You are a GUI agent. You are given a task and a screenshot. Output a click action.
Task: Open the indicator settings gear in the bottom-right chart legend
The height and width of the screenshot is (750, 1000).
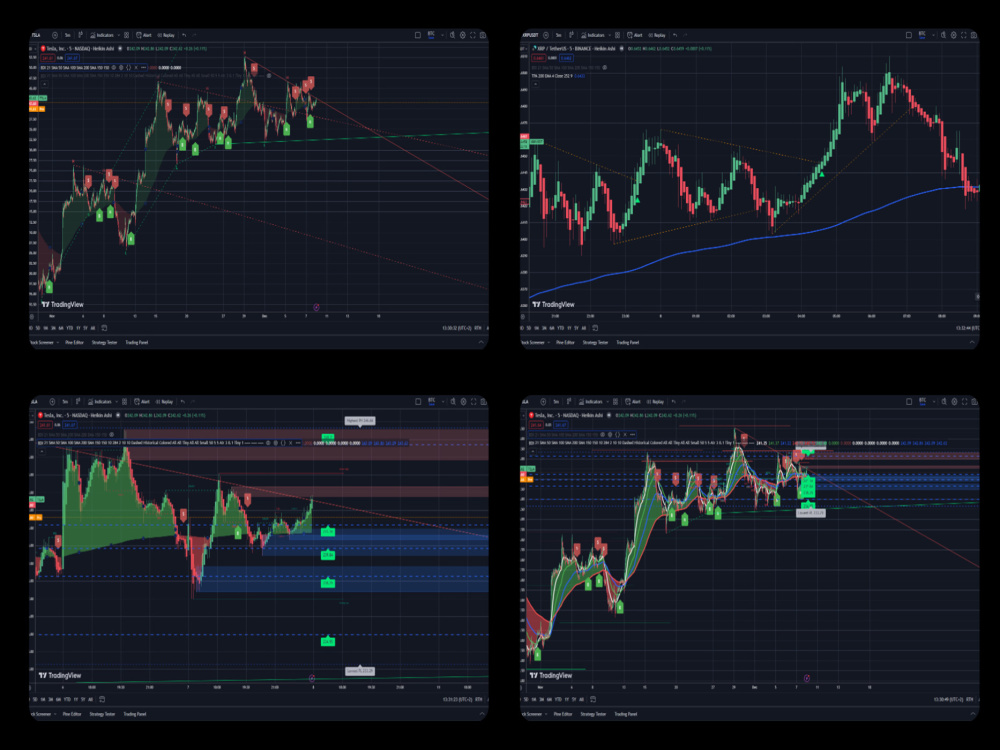(610, 435)
